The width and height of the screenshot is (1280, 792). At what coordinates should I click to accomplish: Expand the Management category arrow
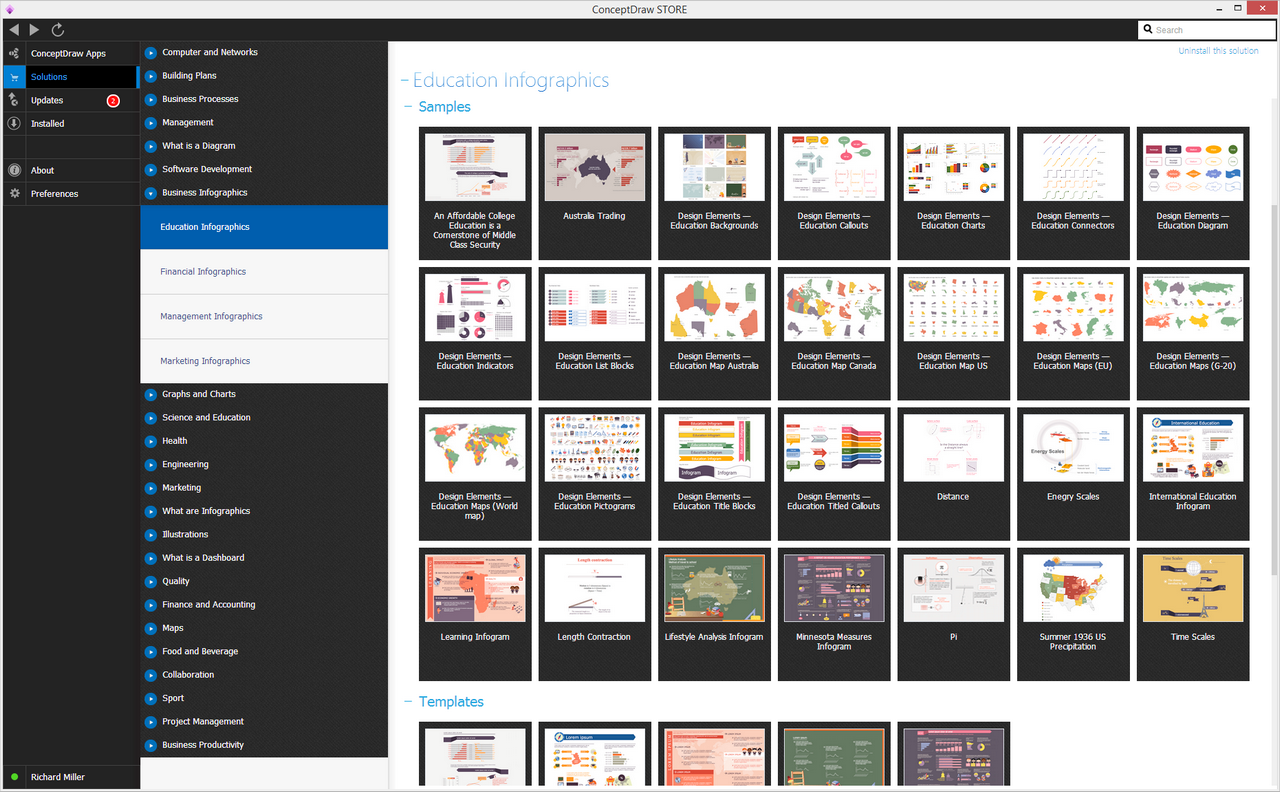(x=150, y=122)
